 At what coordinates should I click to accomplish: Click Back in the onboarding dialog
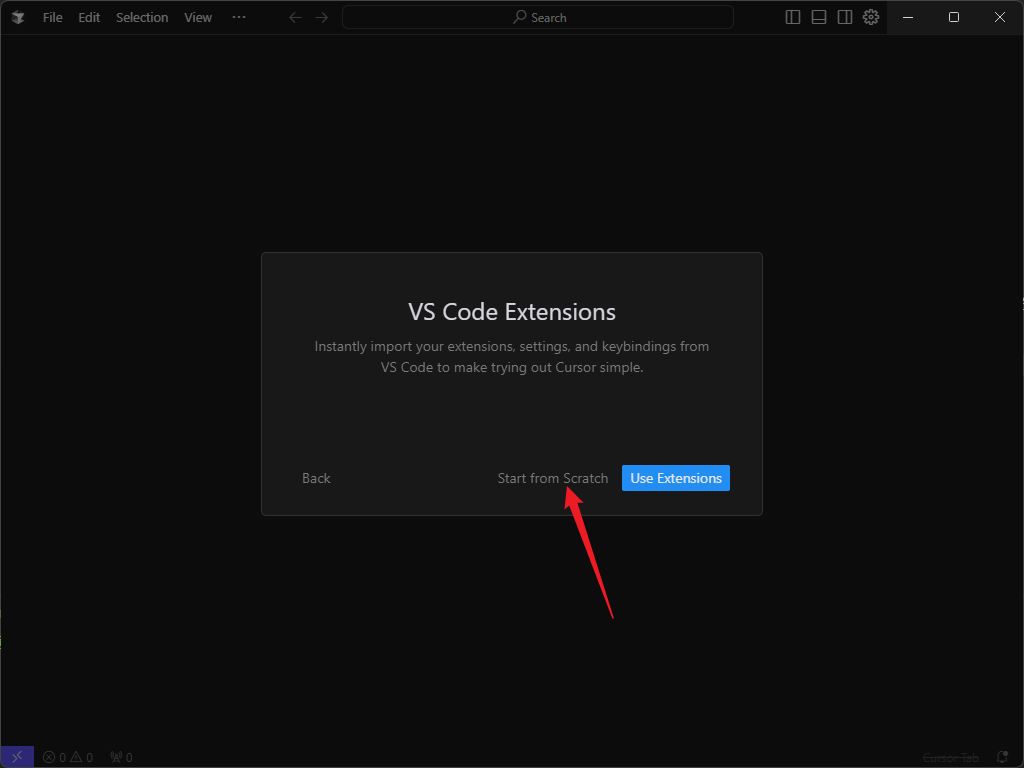(x=316, y=479)
